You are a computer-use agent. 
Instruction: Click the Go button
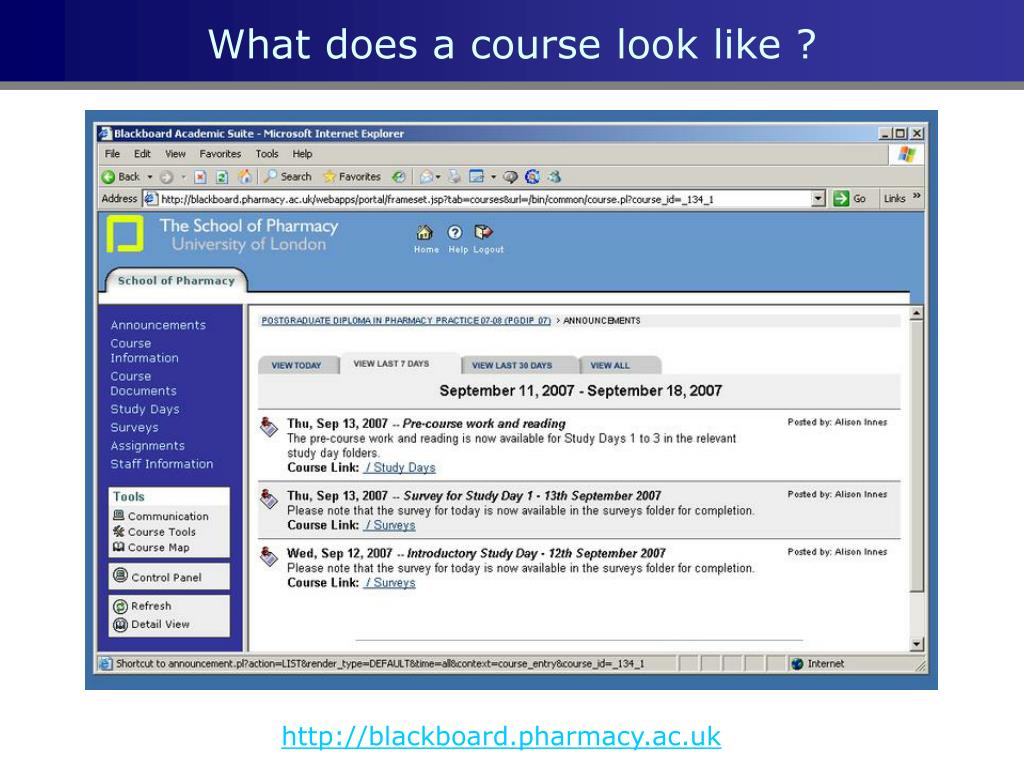(x=850, y=199)
